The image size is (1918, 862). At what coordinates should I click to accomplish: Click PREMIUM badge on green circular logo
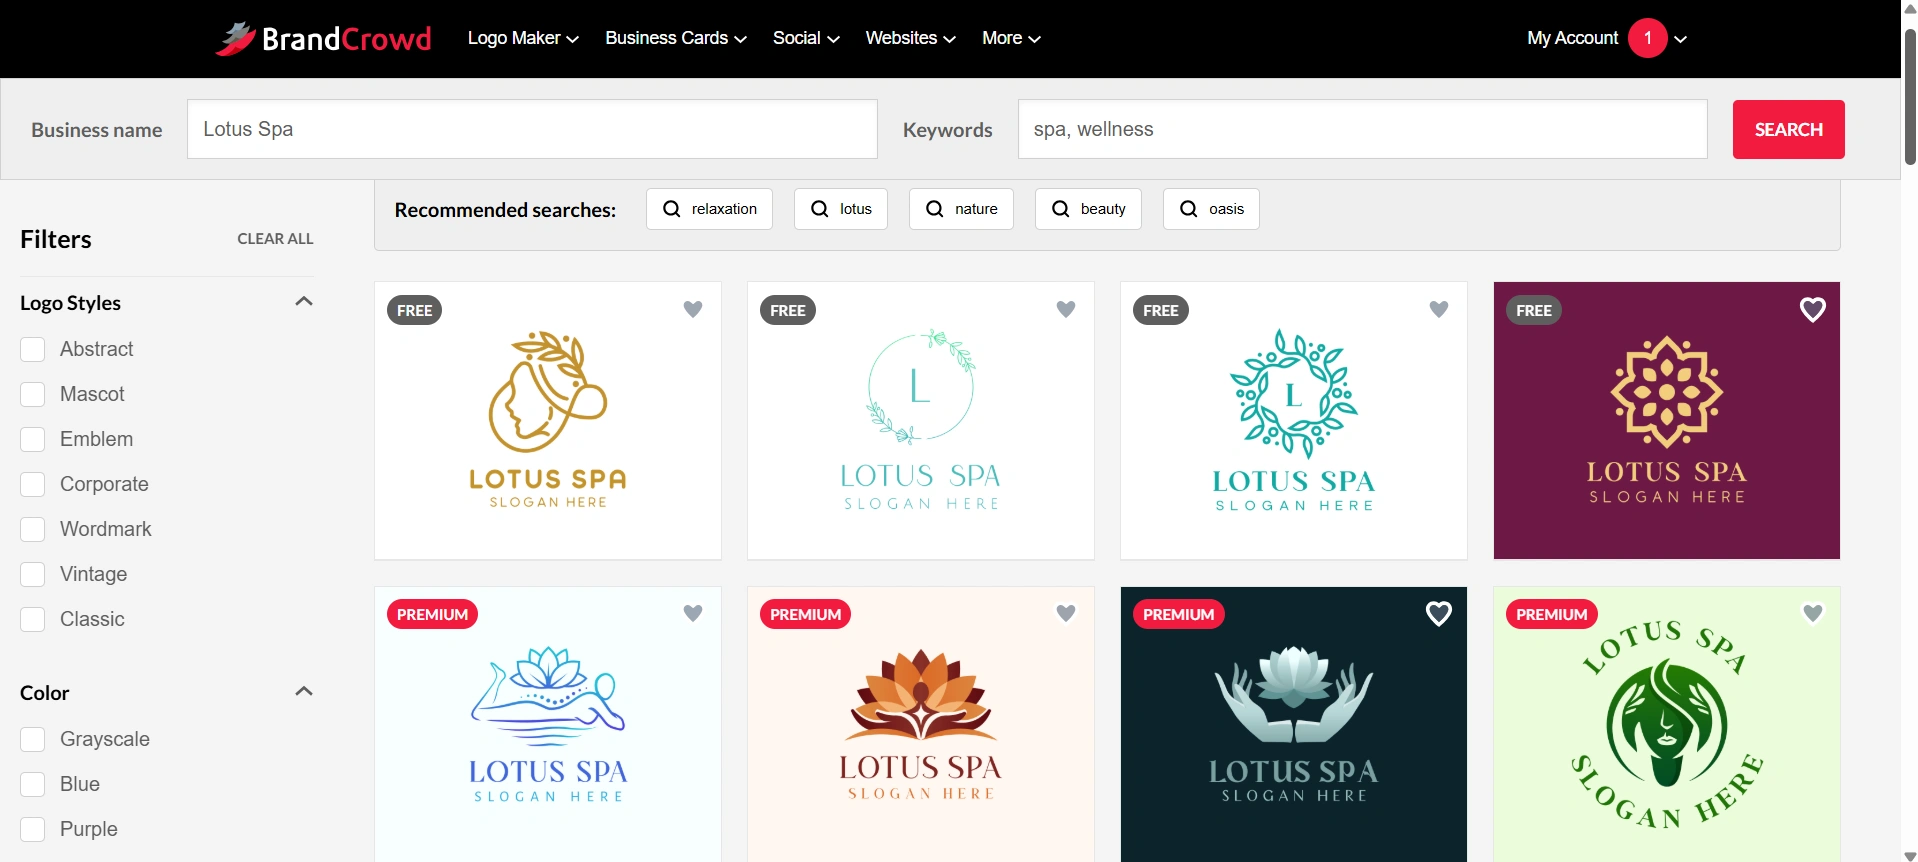pyautogui.click(x=1552, y=614)
